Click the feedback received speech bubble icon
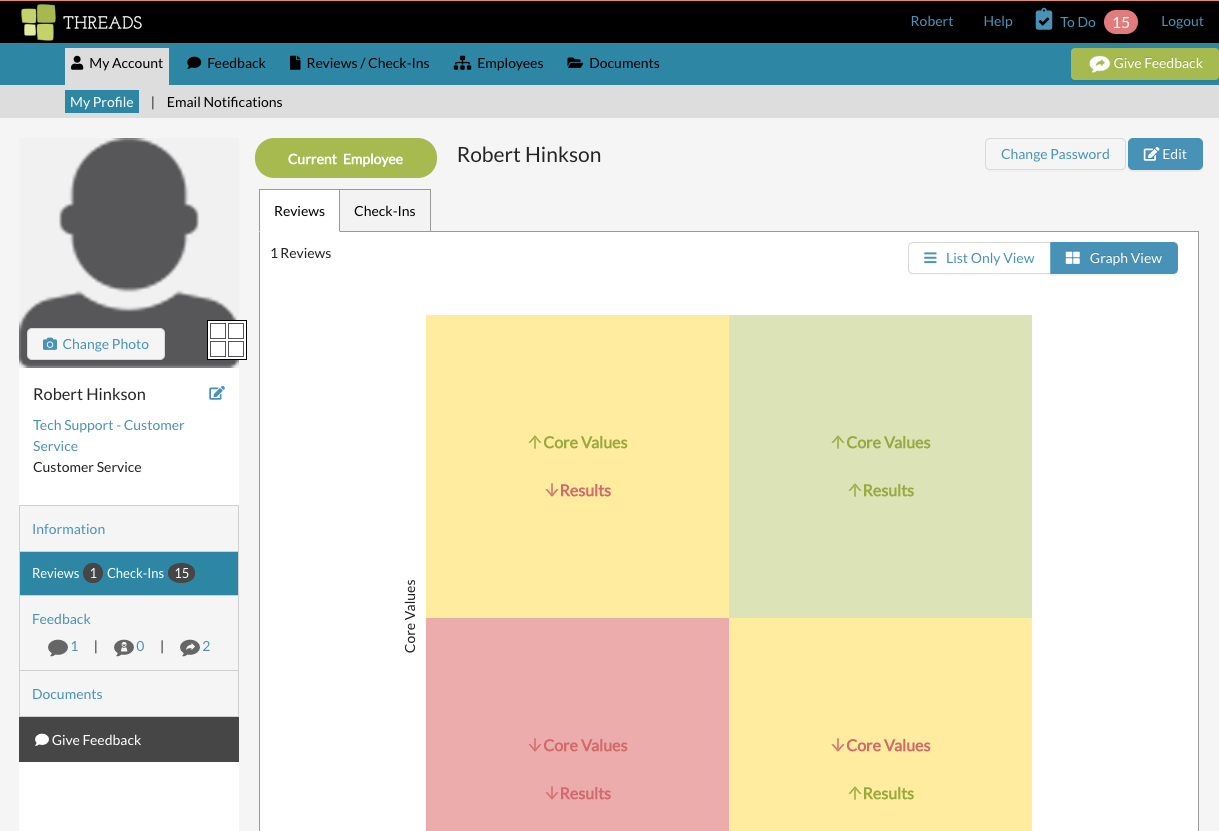1219x831 pixels. coord(58,647)
